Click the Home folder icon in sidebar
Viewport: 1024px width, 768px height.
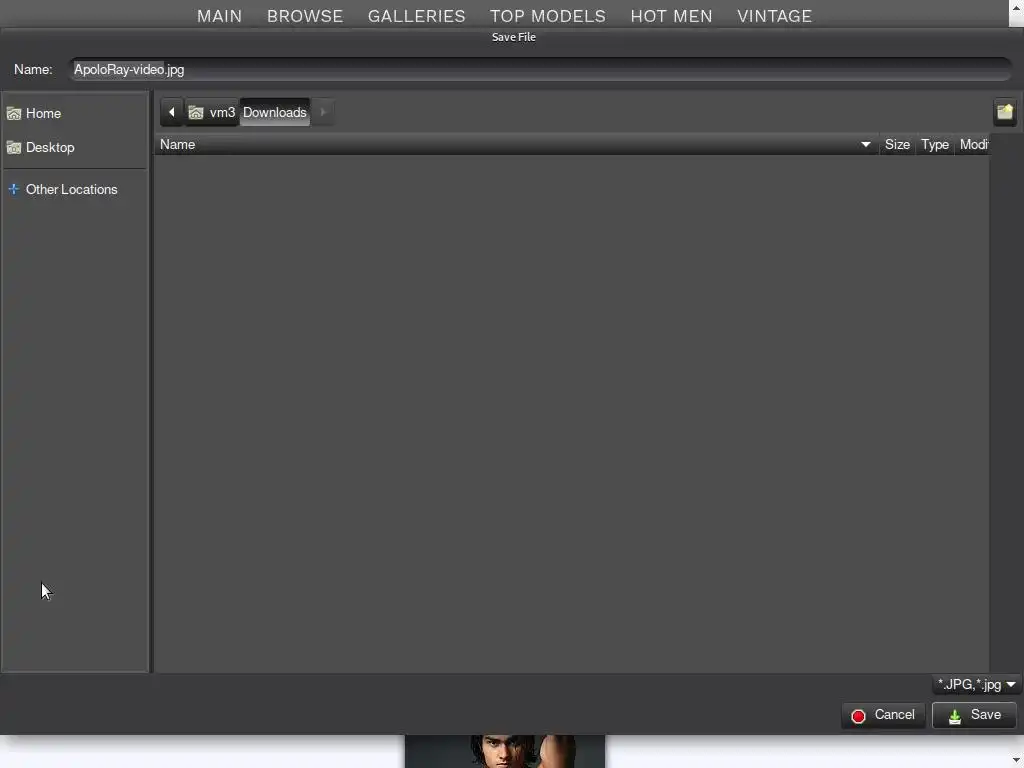click(14, 114)
